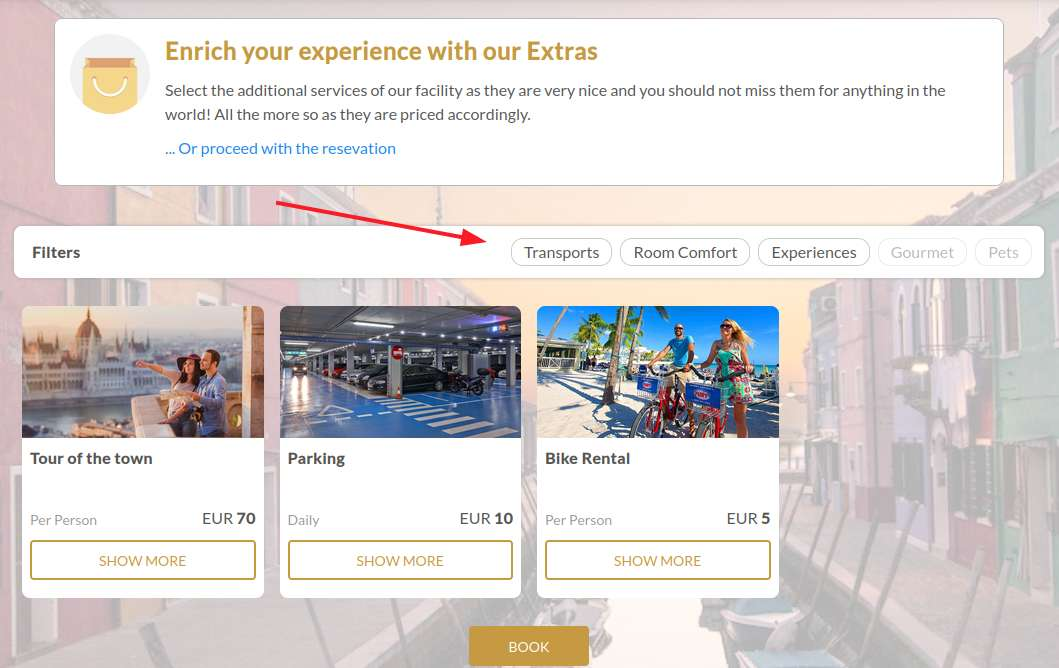Image resolution: width=1059 pixels, height=668 pixels.
Task: Expand Show More for Tour of the town
Action: coord(143,560)
